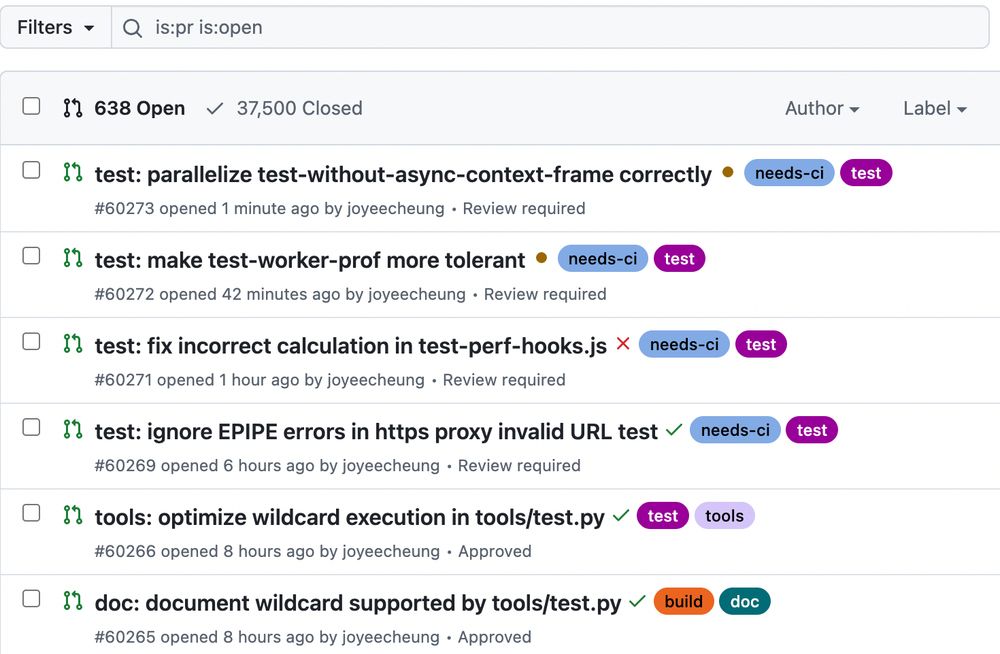Check the box for PR #60272
Image resolution: width=1000 pixels, height=654 pixels.
(x=32, y=256)
